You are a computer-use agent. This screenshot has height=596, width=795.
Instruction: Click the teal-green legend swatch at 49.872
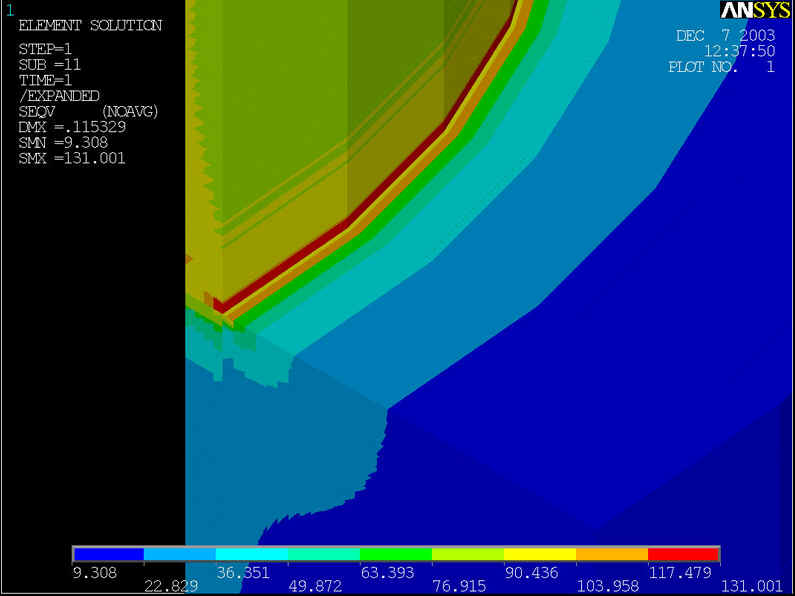click(324, 554)
